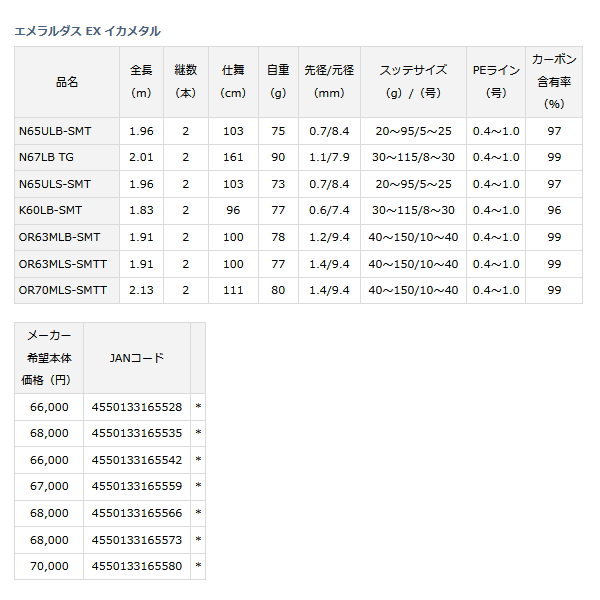Select closed length 111 for OR70MLS-SMTT
This screenshot has height=600, width=600.
(x=233, y=290)
